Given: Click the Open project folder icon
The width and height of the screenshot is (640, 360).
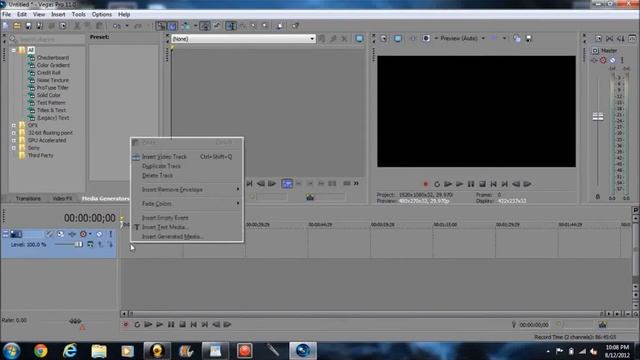Looking at the screenshot, I should point(17,26).
